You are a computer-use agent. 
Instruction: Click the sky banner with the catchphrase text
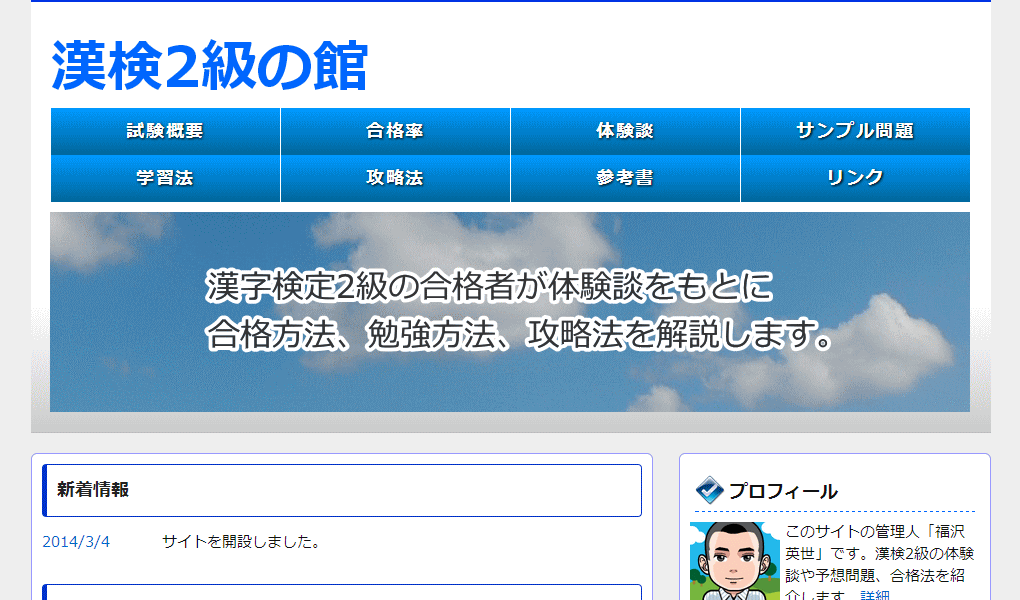coord(510,311)
